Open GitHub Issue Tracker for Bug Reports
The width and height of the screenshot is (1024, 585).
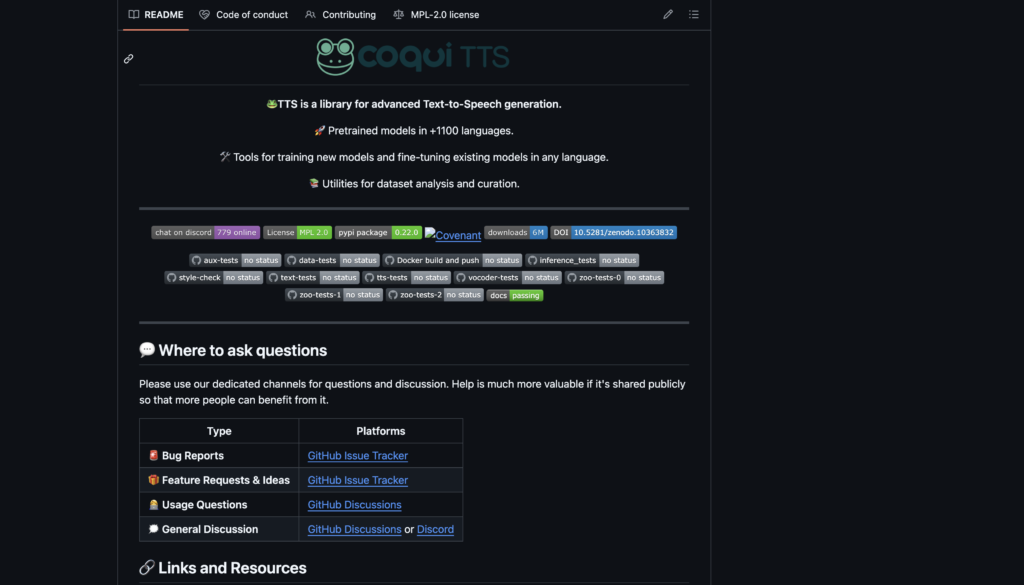[357, 456]
